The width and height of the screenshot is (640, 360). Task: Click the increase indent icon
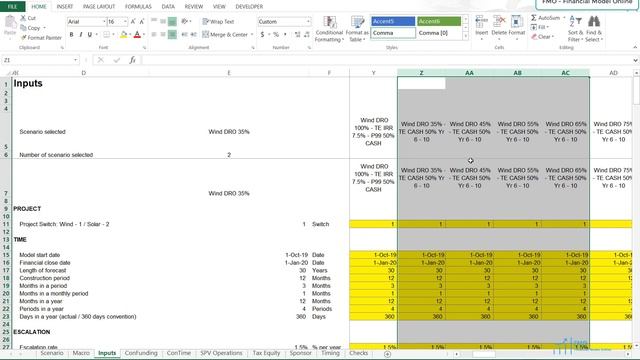coord(193,34)
